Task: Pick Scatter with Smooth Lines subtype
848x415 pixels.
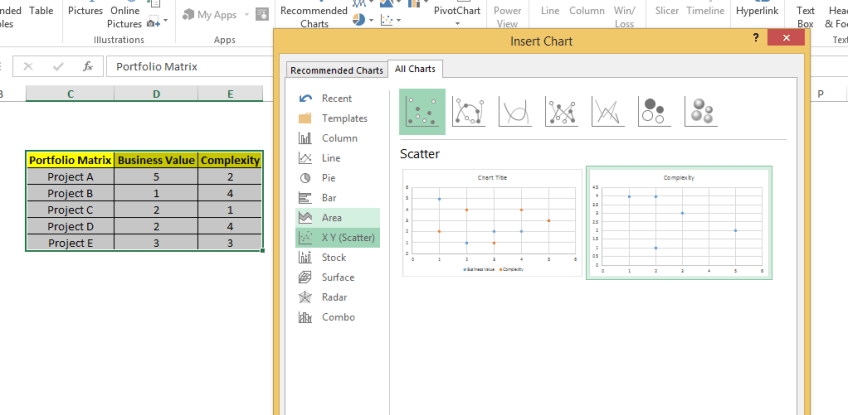Action: 515,111
